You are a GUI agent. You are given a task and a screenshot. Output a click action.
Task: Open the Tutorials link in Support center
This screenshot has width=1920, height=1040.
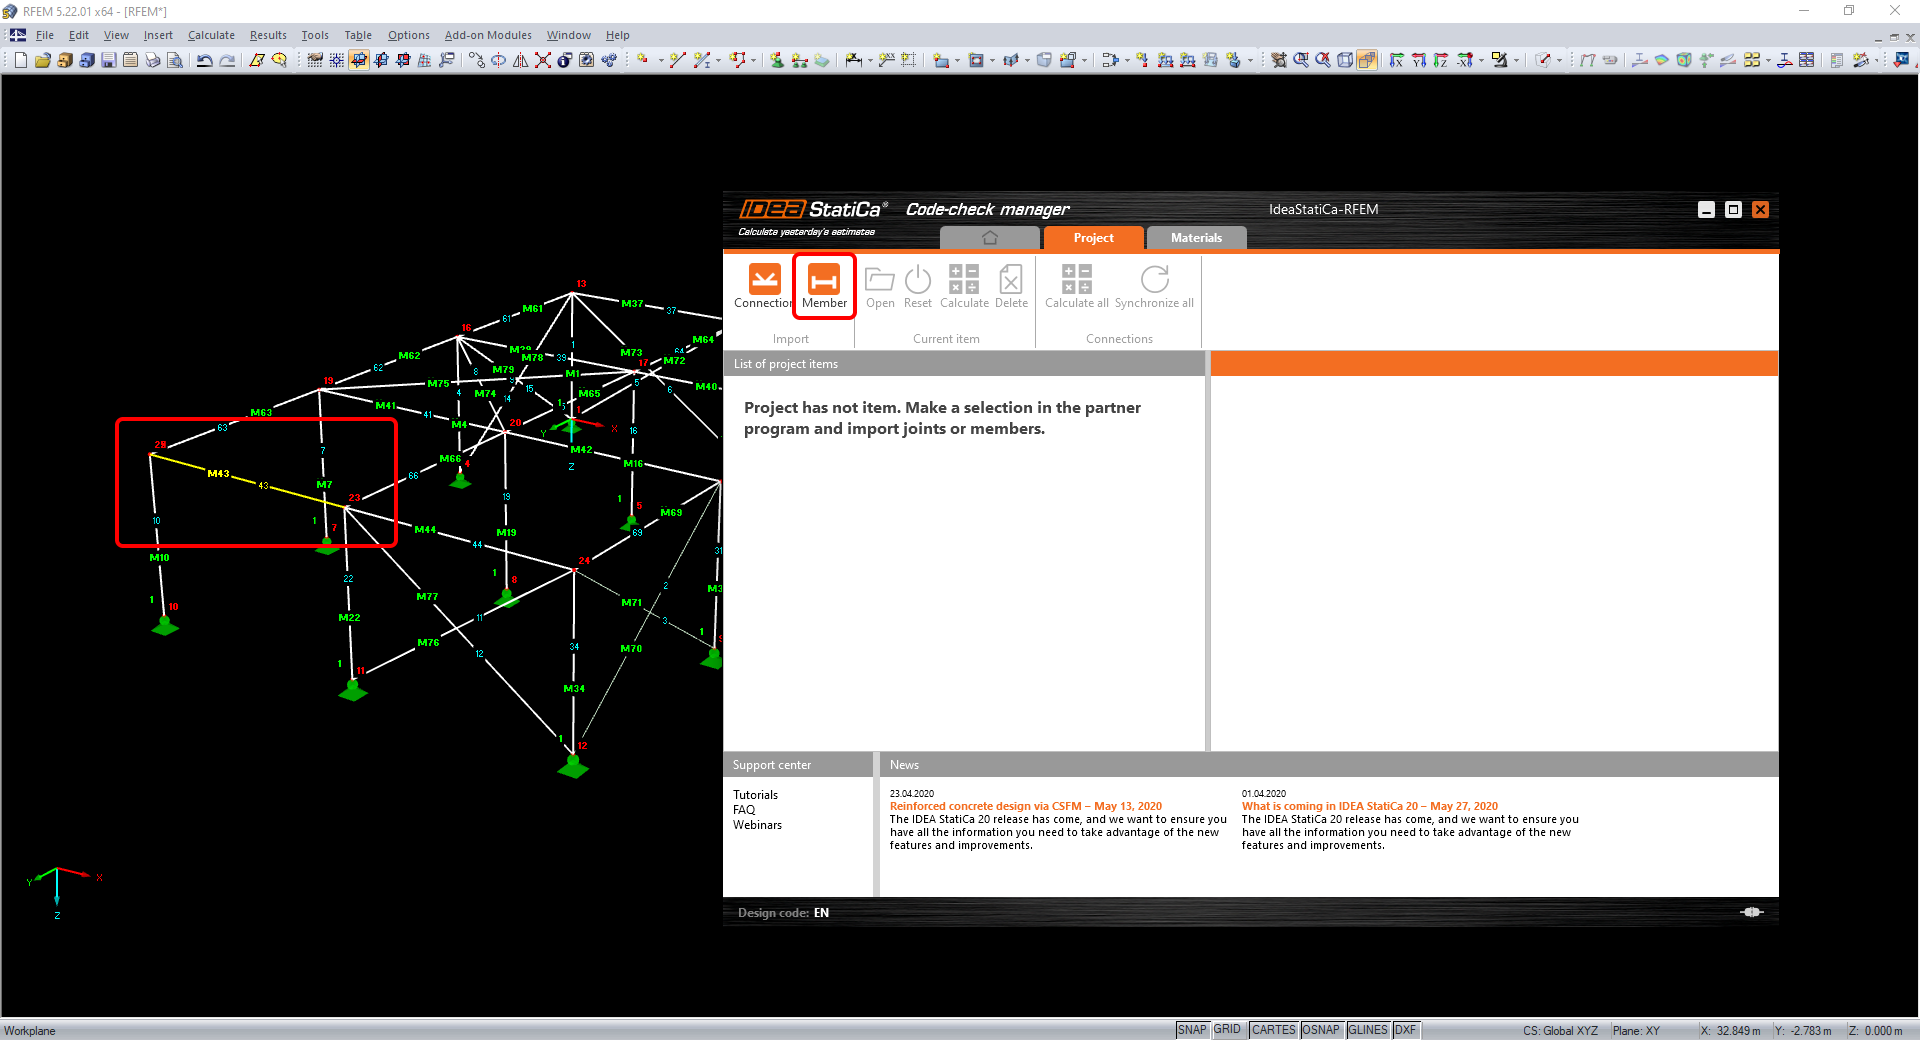(x=755, y=795)
